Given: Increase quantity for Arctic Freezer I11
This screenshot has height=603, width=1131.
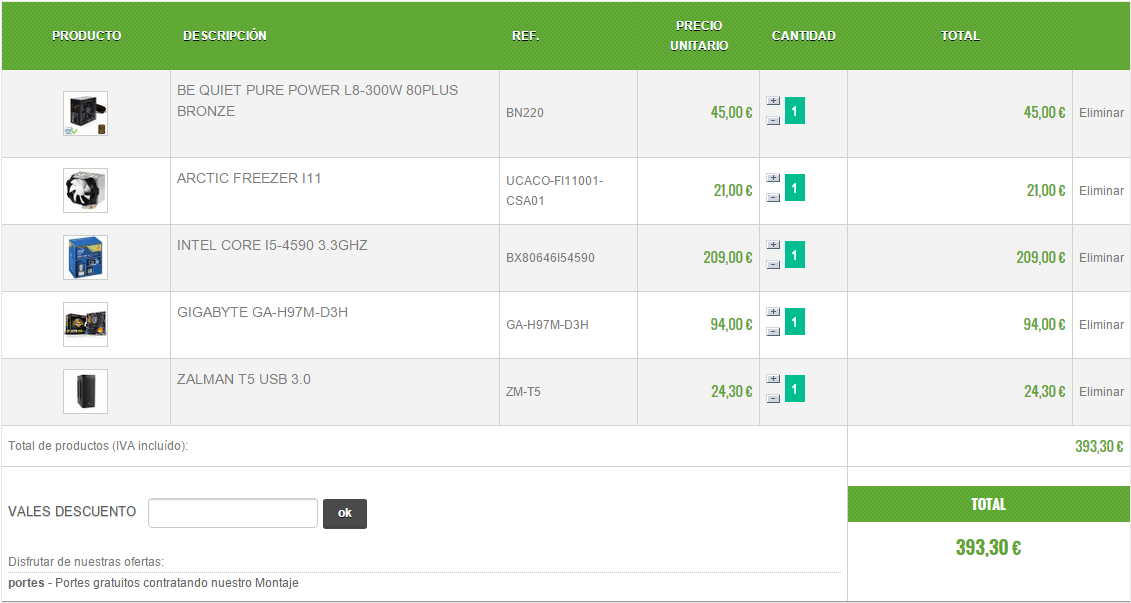Looking at the screenshot, I should [x=773, y=177].
